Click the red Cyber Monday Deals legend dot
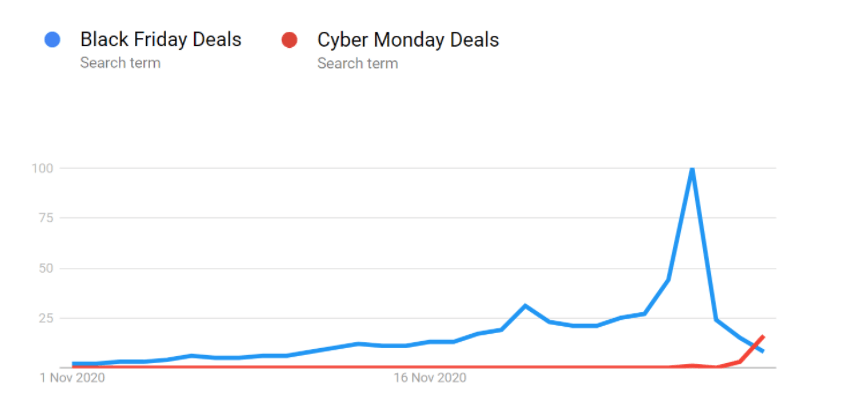 click(x=289, y=40)
